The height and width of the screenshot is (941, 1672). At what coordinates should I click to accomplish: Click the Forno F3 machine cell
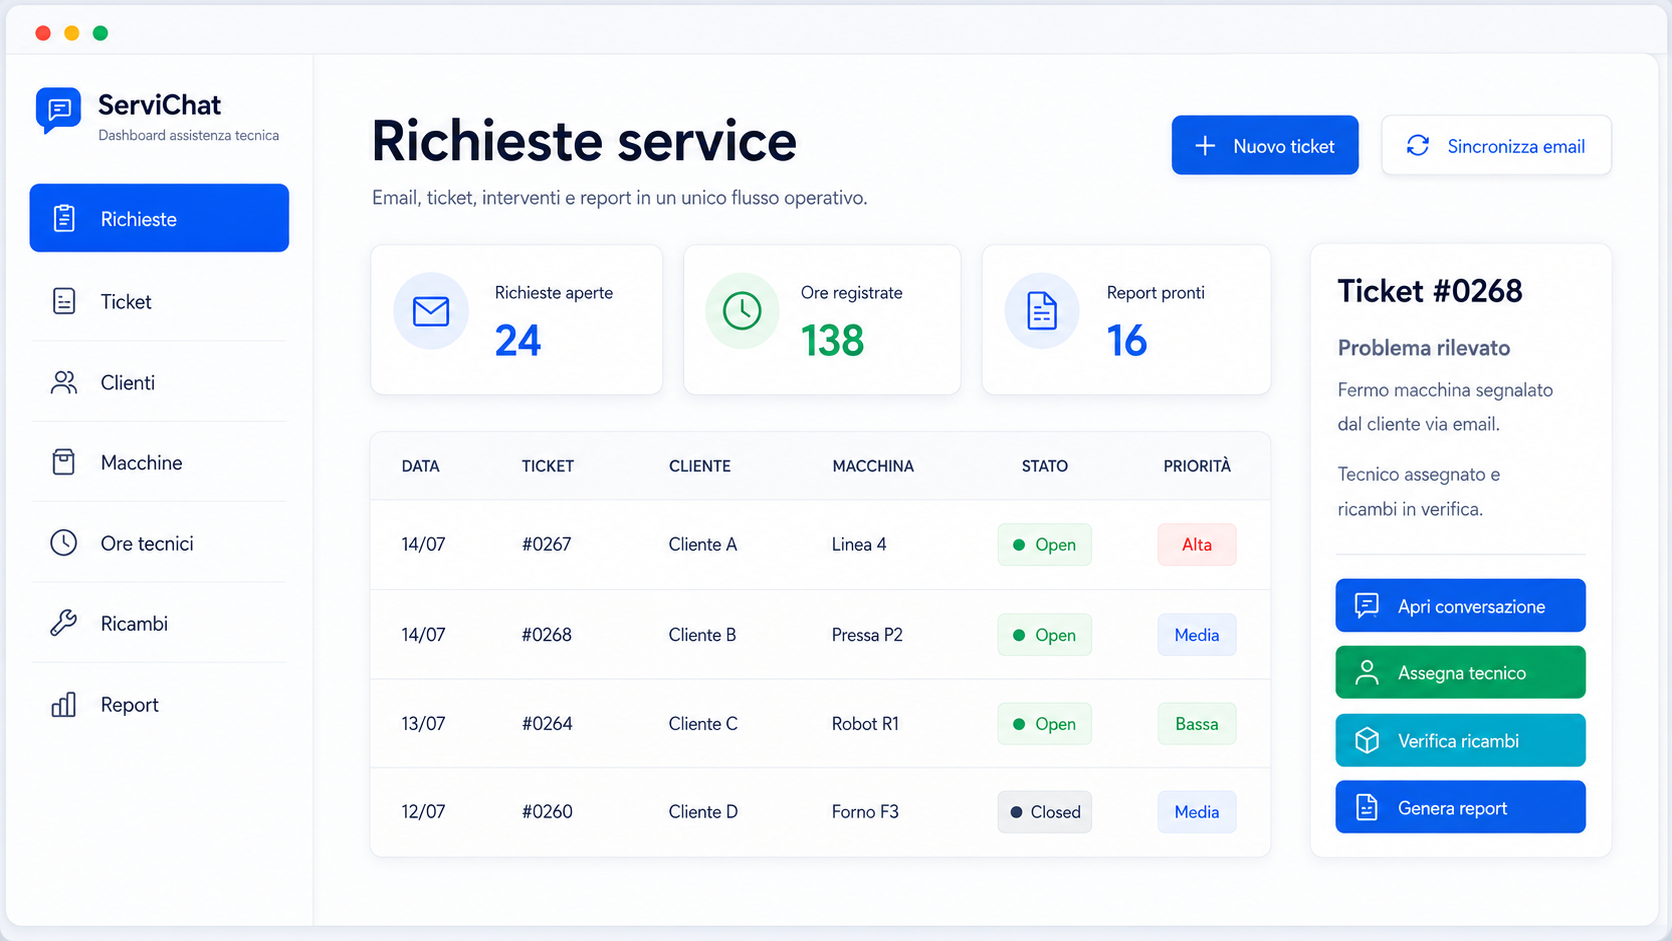pos(865,812)
